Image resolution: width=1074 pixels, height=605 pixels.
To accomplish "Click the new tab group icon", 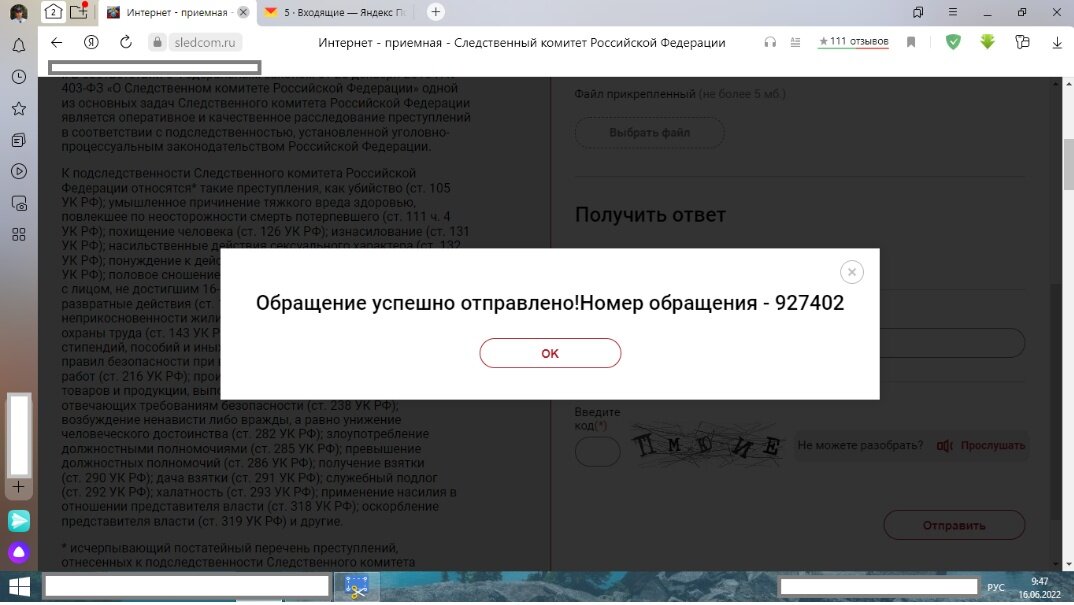I will [79, 12].
